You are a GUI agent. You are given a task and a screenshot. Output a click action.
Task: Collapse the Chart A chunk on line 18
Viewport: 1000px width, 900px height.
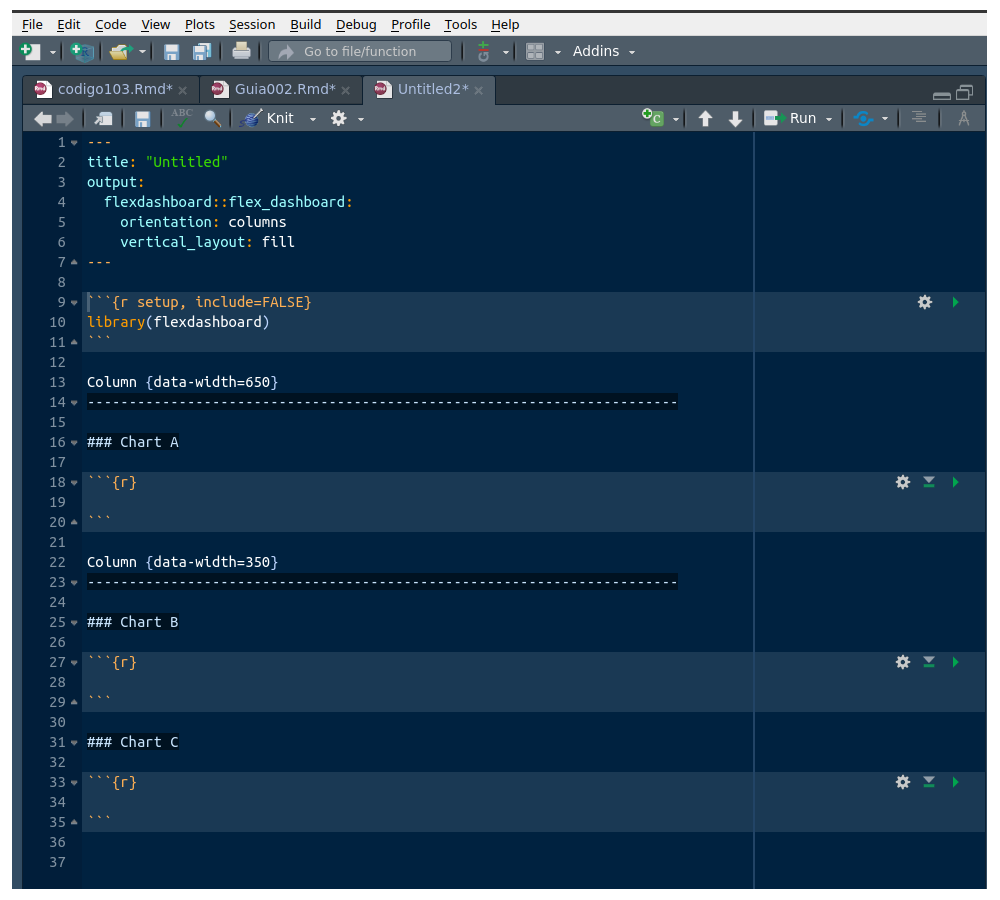pos(74,482)
